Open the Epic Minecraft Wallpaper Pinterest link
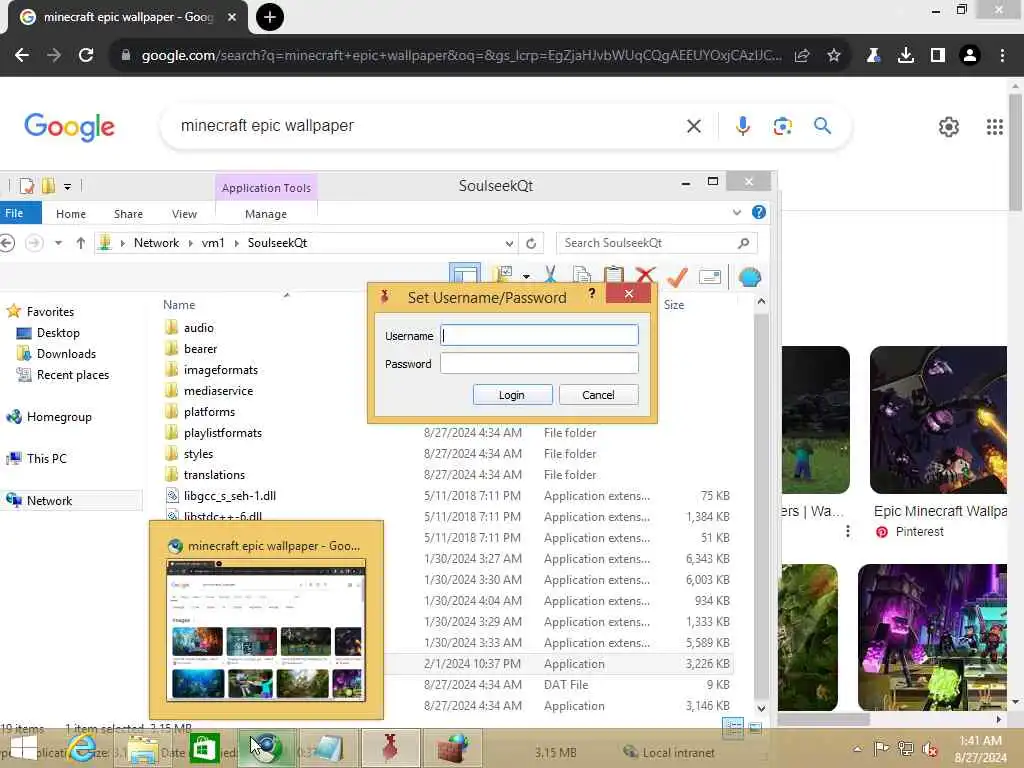The height and width of the screenshot is (768, 1024). click(x=940, y=511)
